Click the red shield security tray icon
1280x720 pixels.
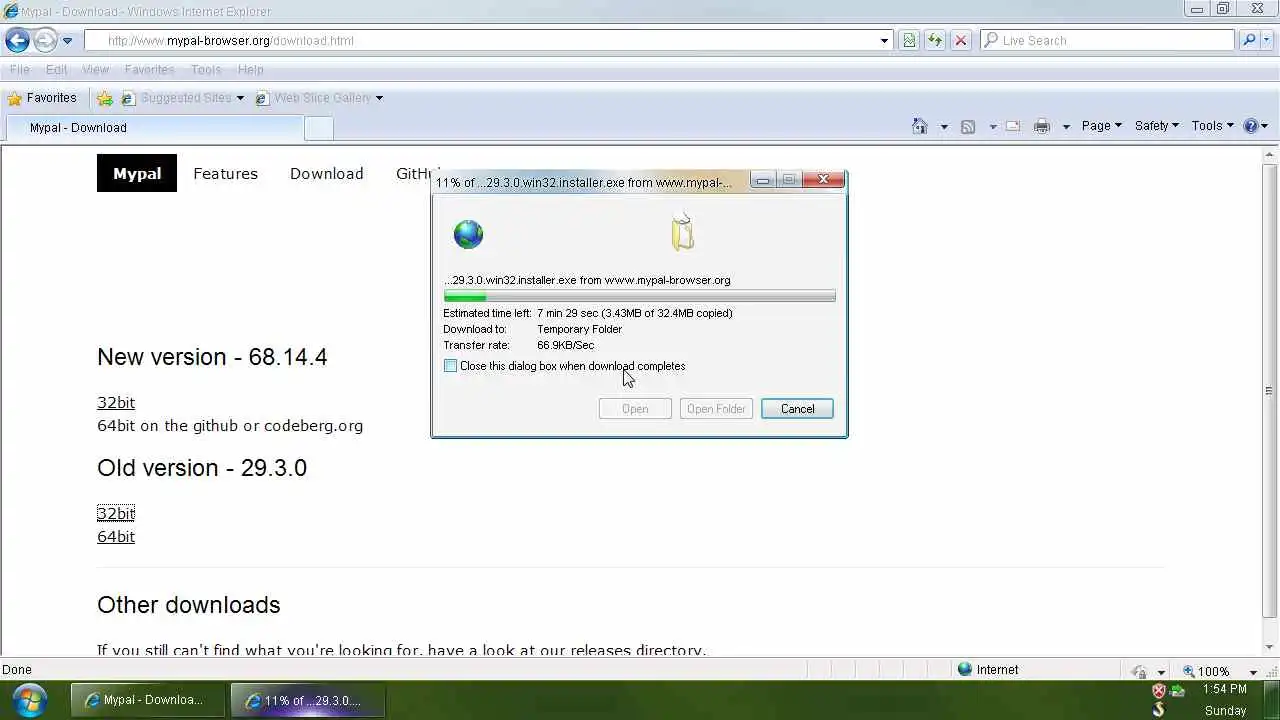pos(1159,691)
